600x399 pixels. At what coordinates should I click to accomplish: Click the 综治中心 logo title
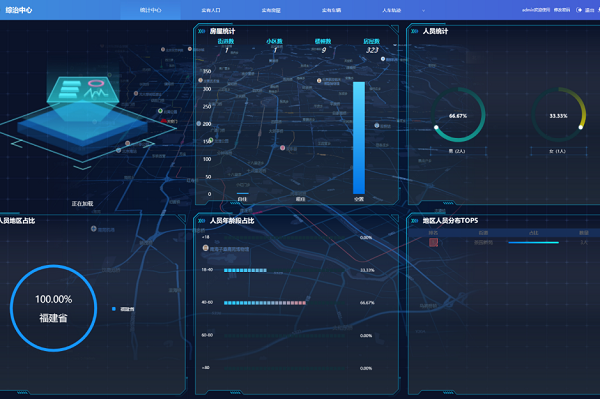tap(19, 10)
